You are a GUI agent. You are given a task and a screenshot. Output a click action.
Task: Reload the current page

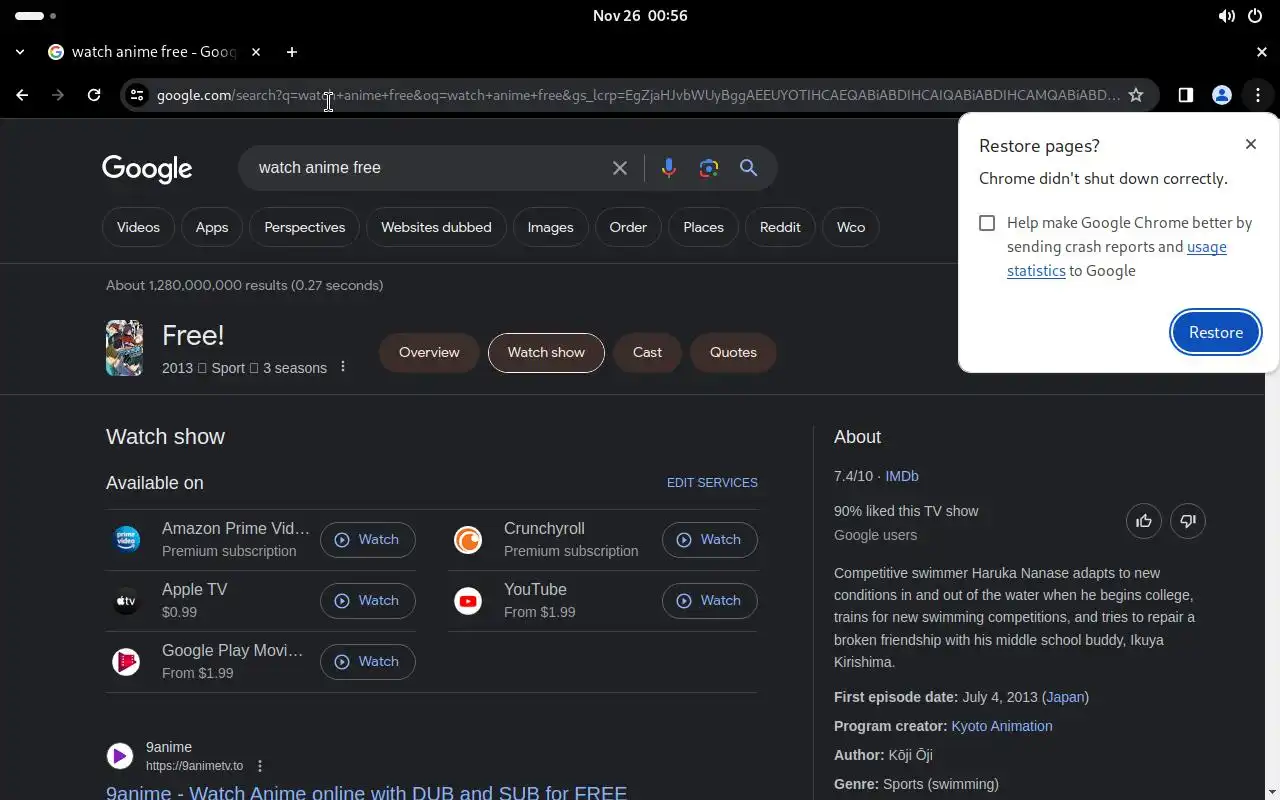coord(94,95)
